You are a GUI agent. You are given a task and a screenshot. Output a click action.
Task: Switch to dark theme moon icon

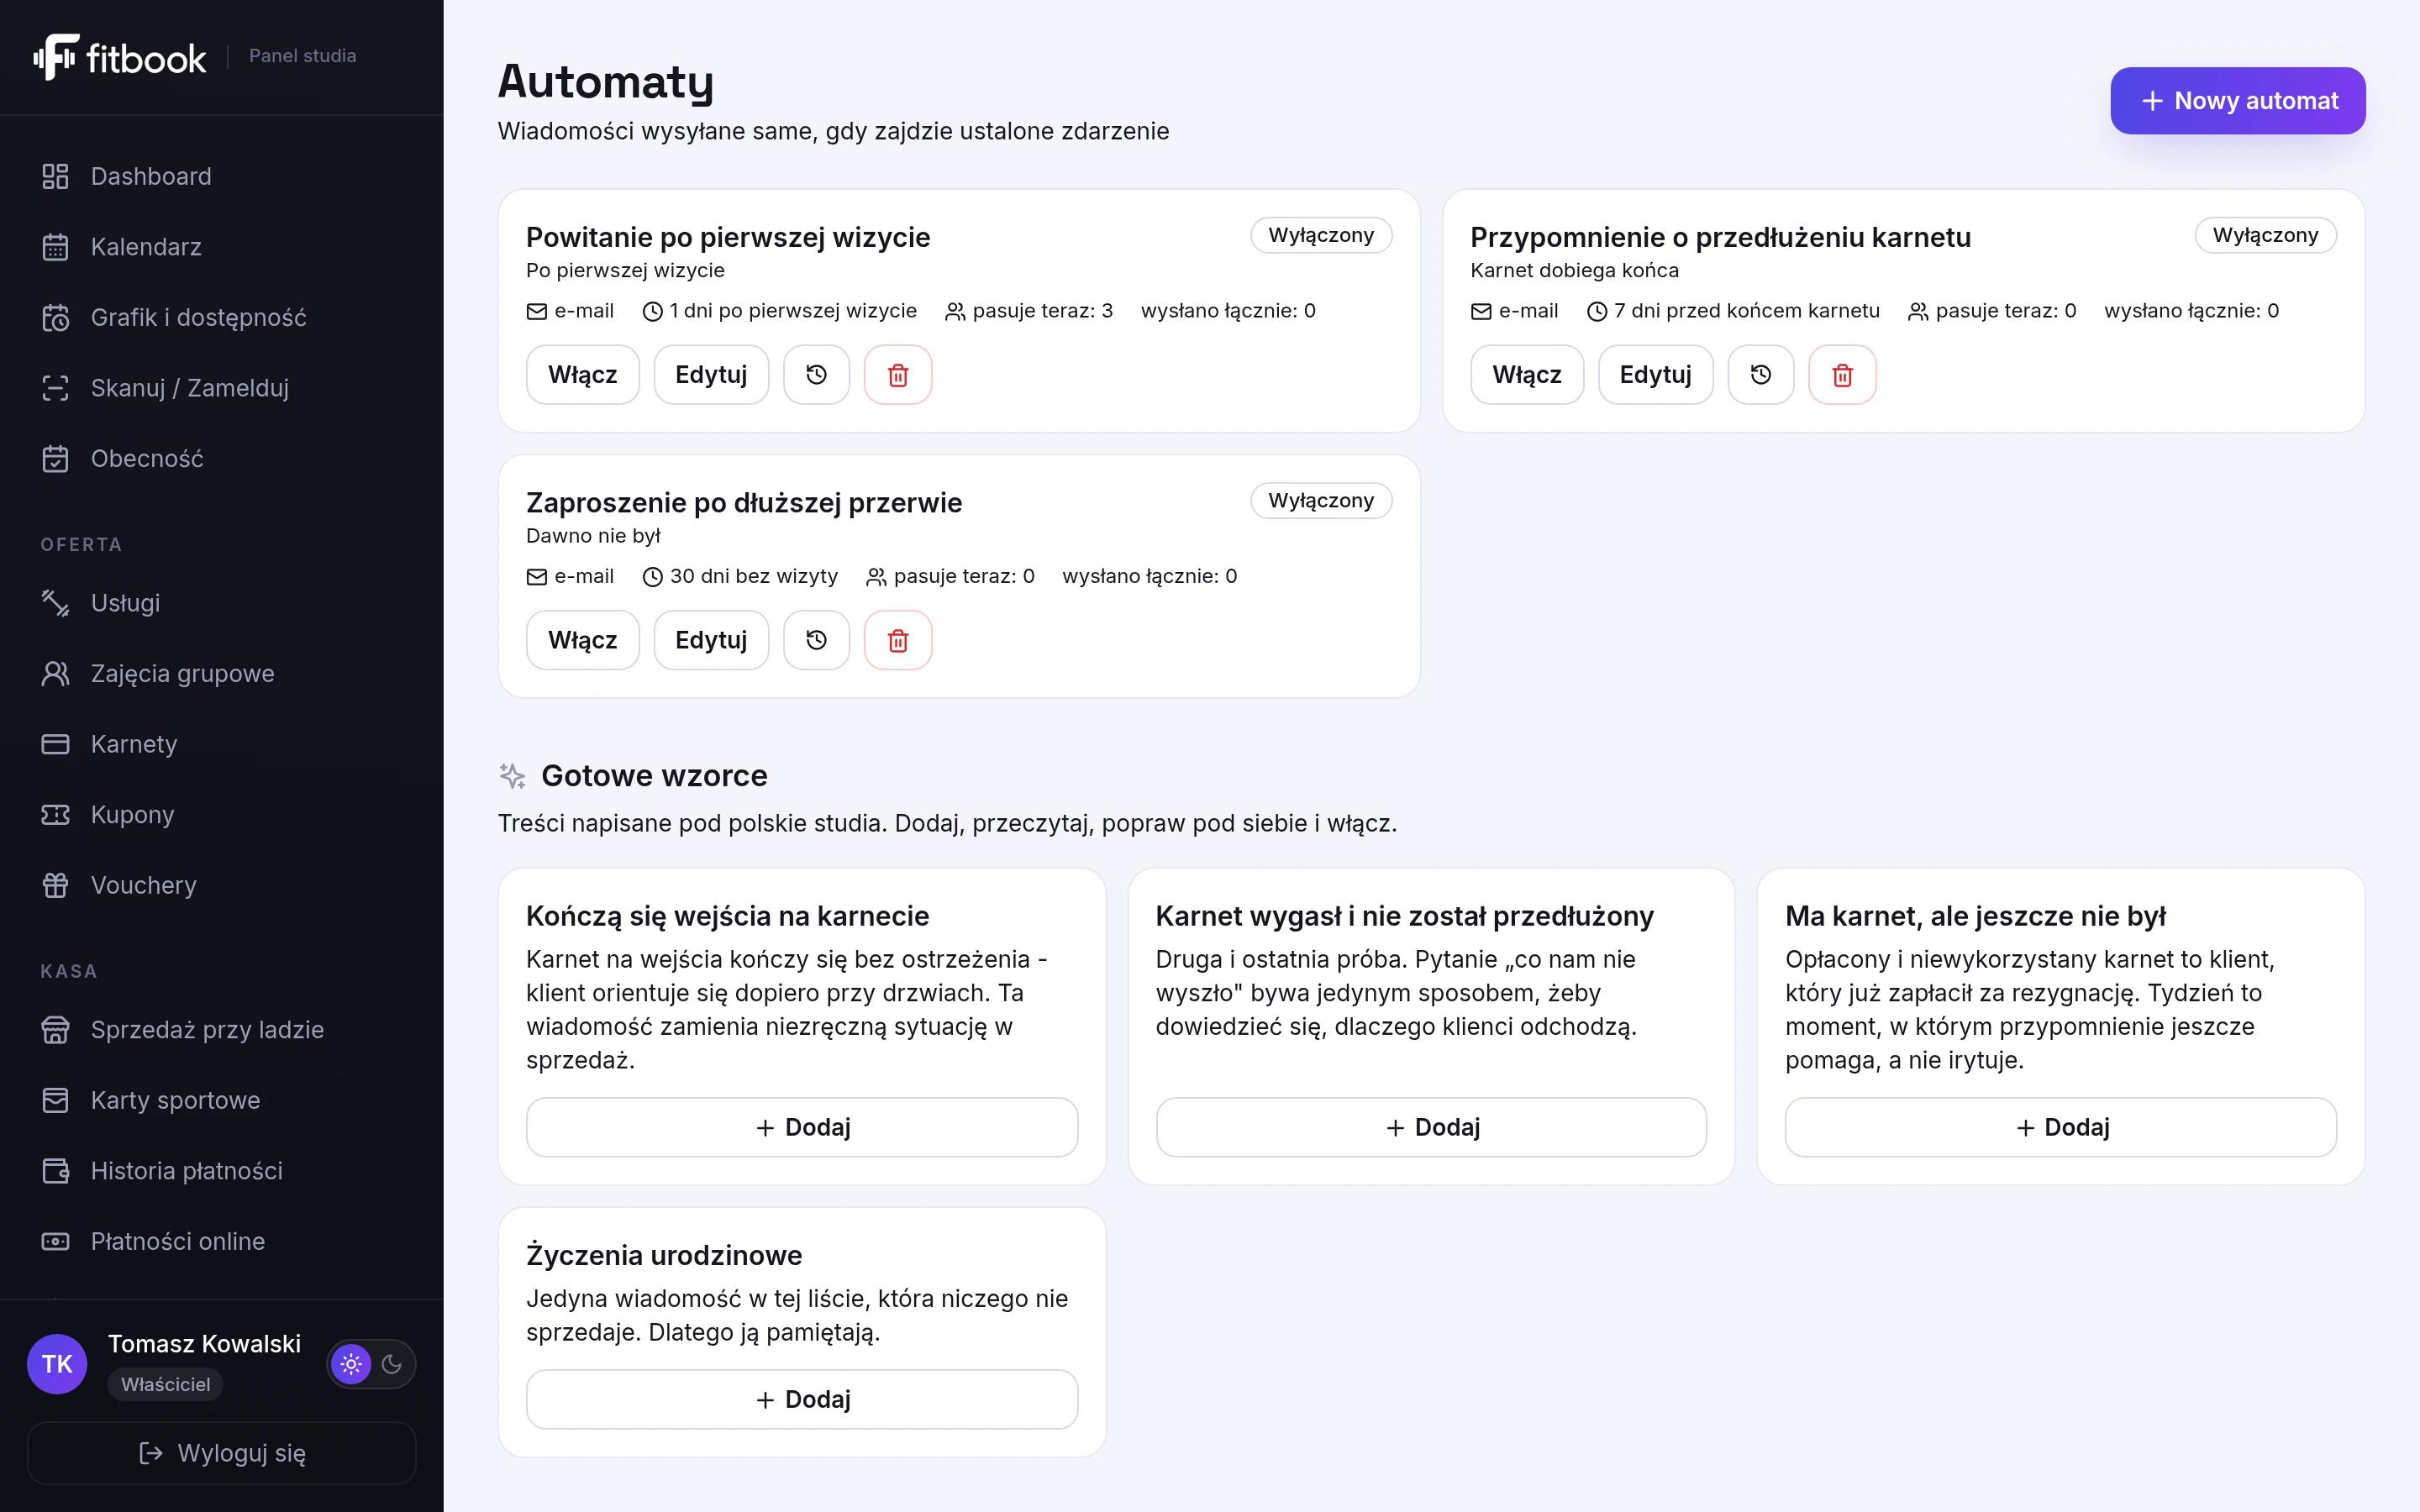point(392,1364)
